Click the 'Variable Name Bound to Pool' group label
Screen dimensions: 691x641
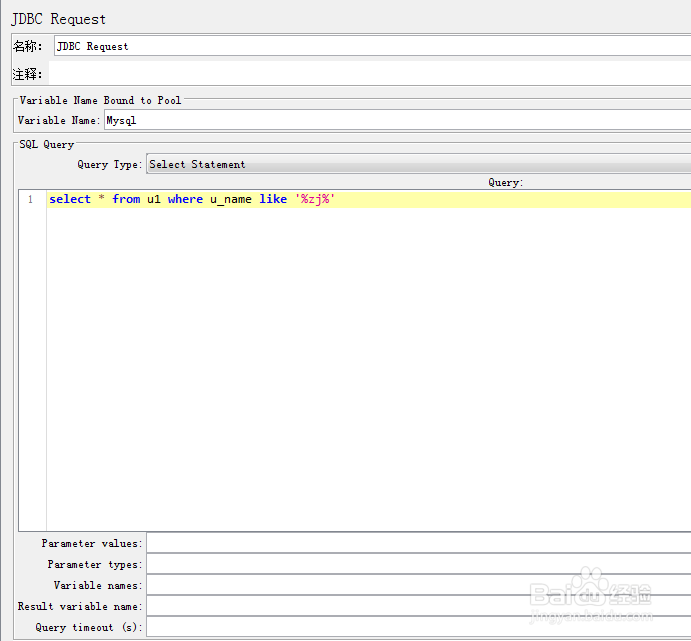coord(100,100)
